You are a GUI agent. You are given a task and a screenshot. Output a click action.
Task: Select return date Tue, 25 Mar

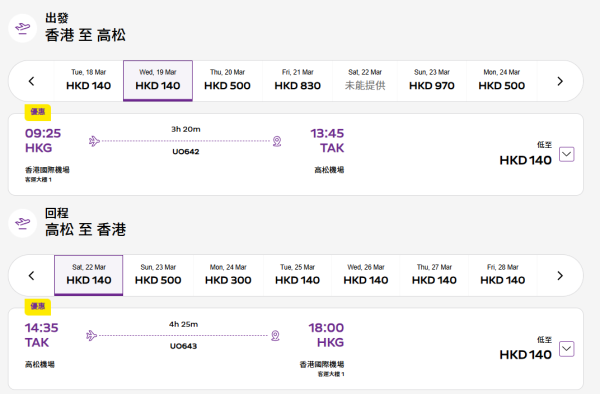pos(297,275)
